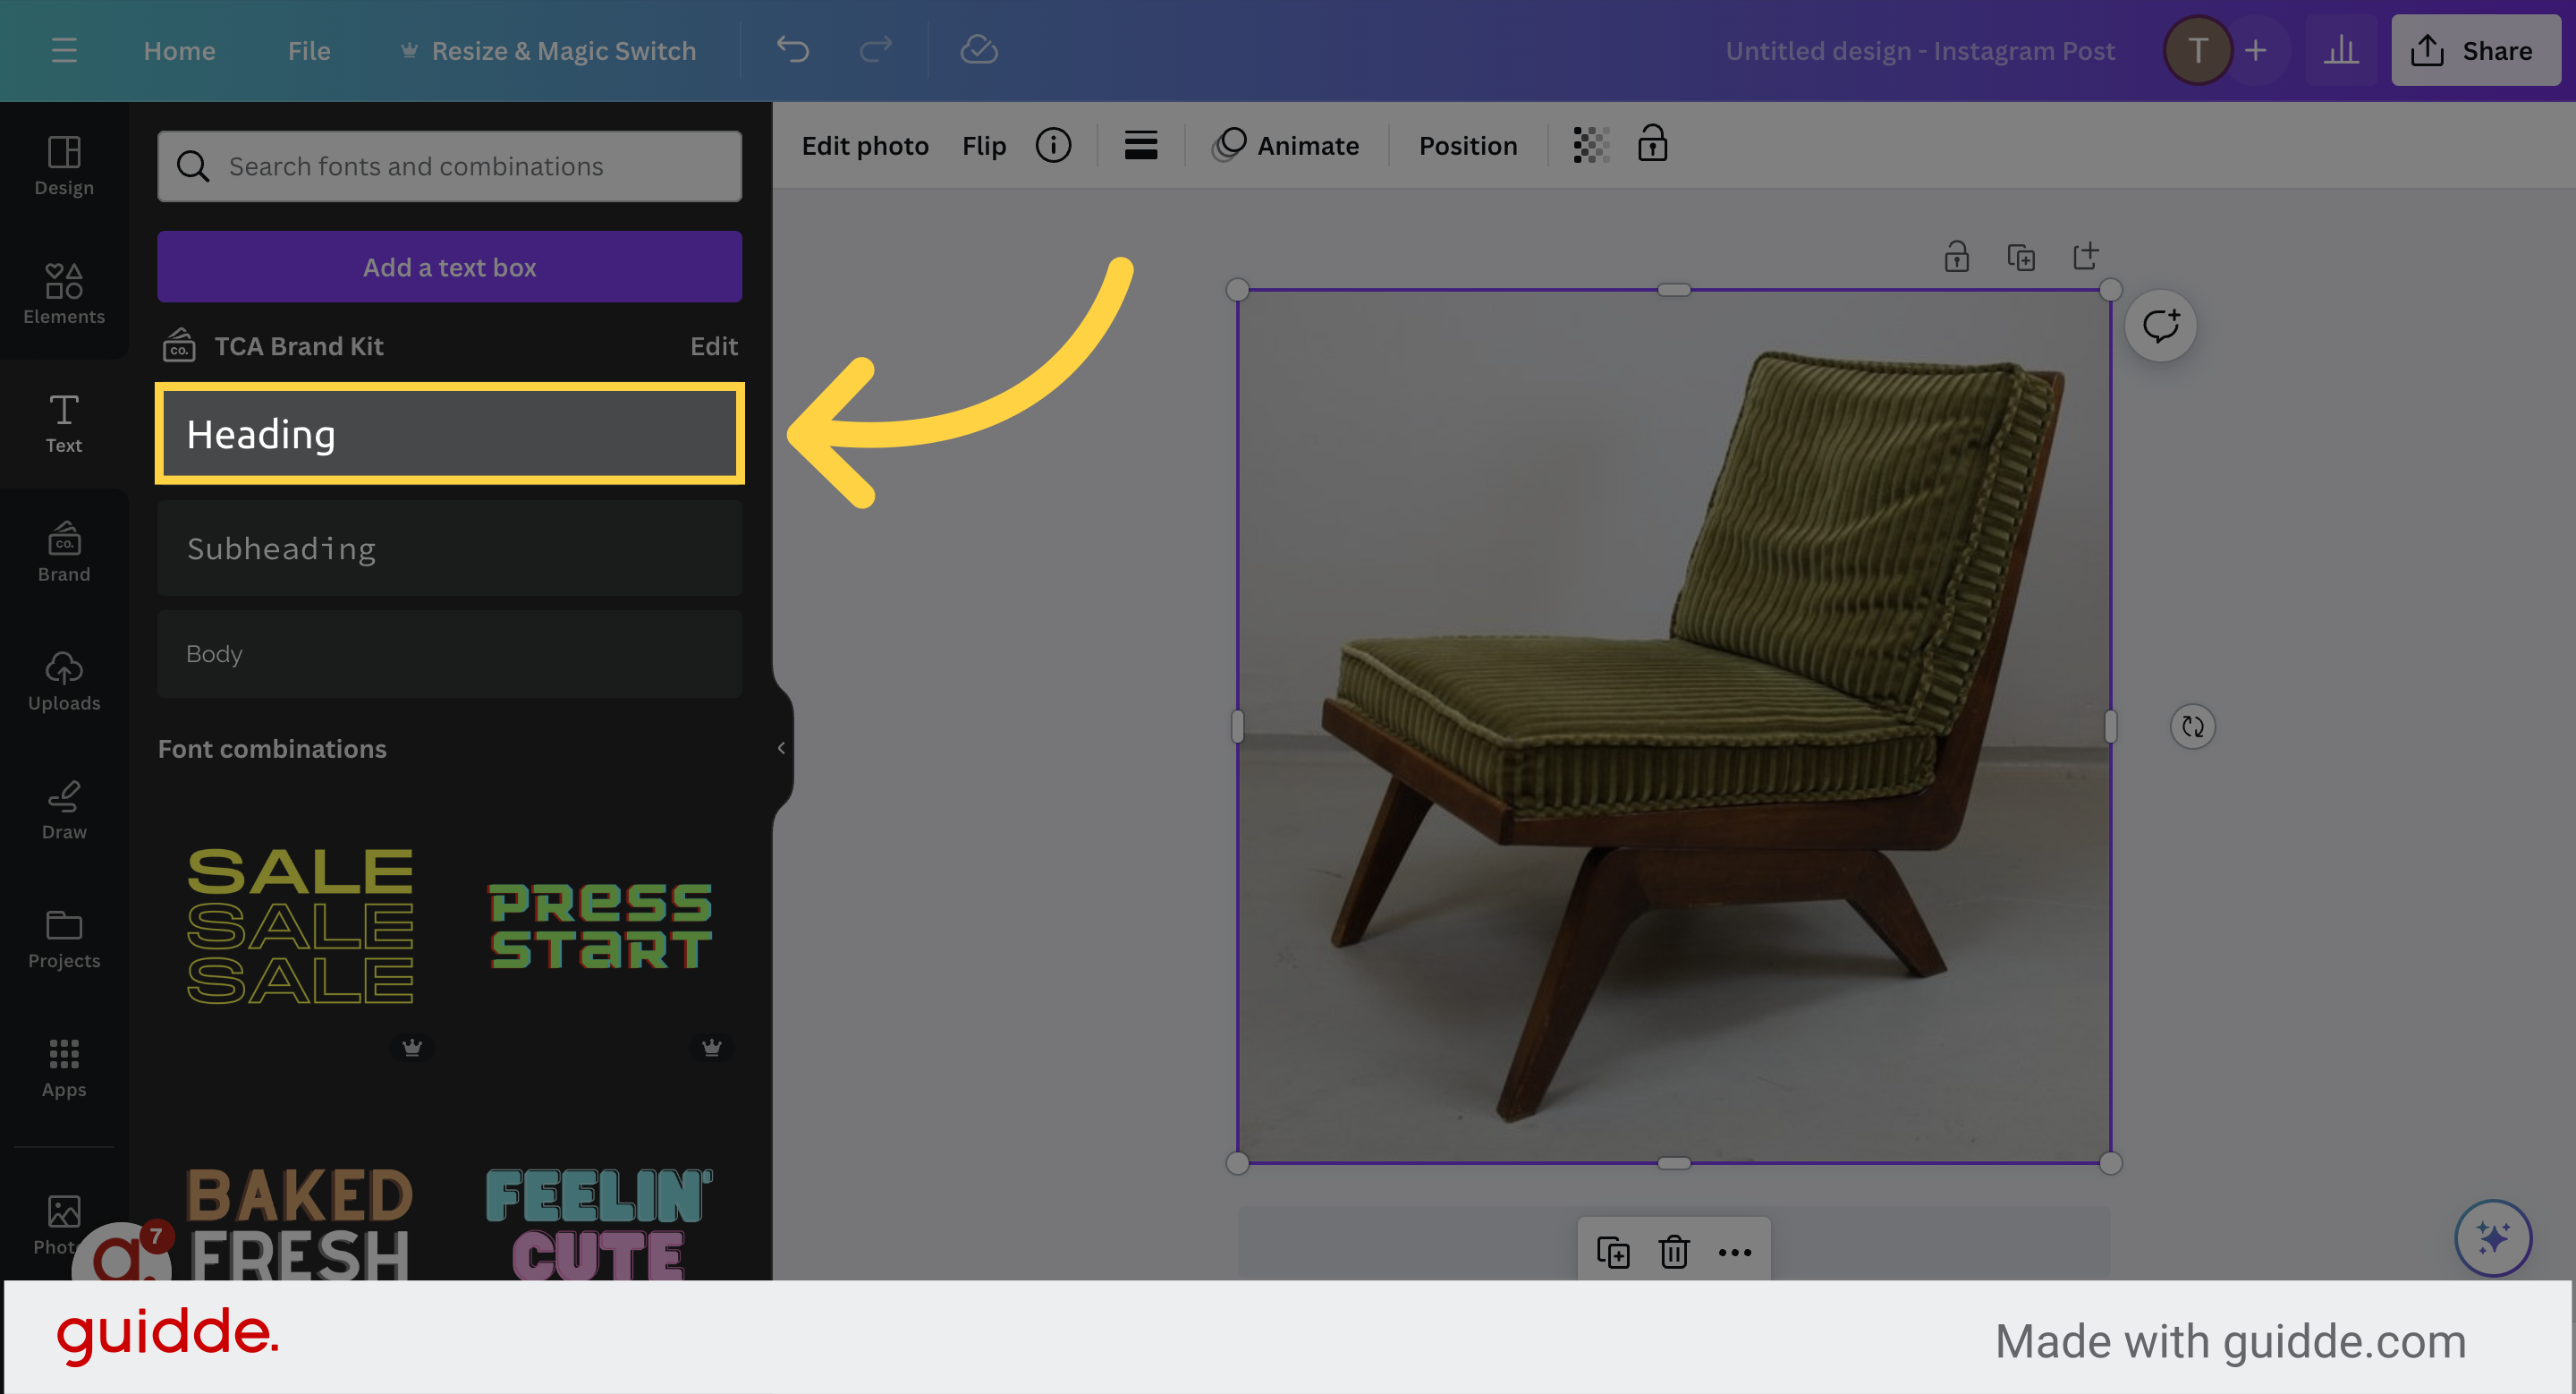Open the Elements panel

tap(63, 295)
